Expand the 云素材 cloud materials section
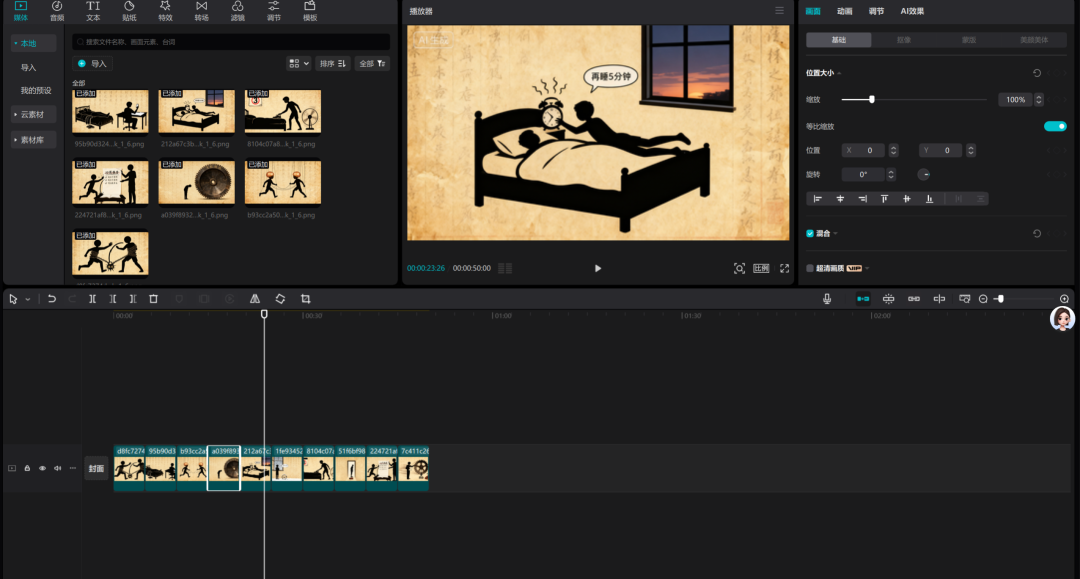This screenshot has width=1080, height=579. (x=33, y=114)
